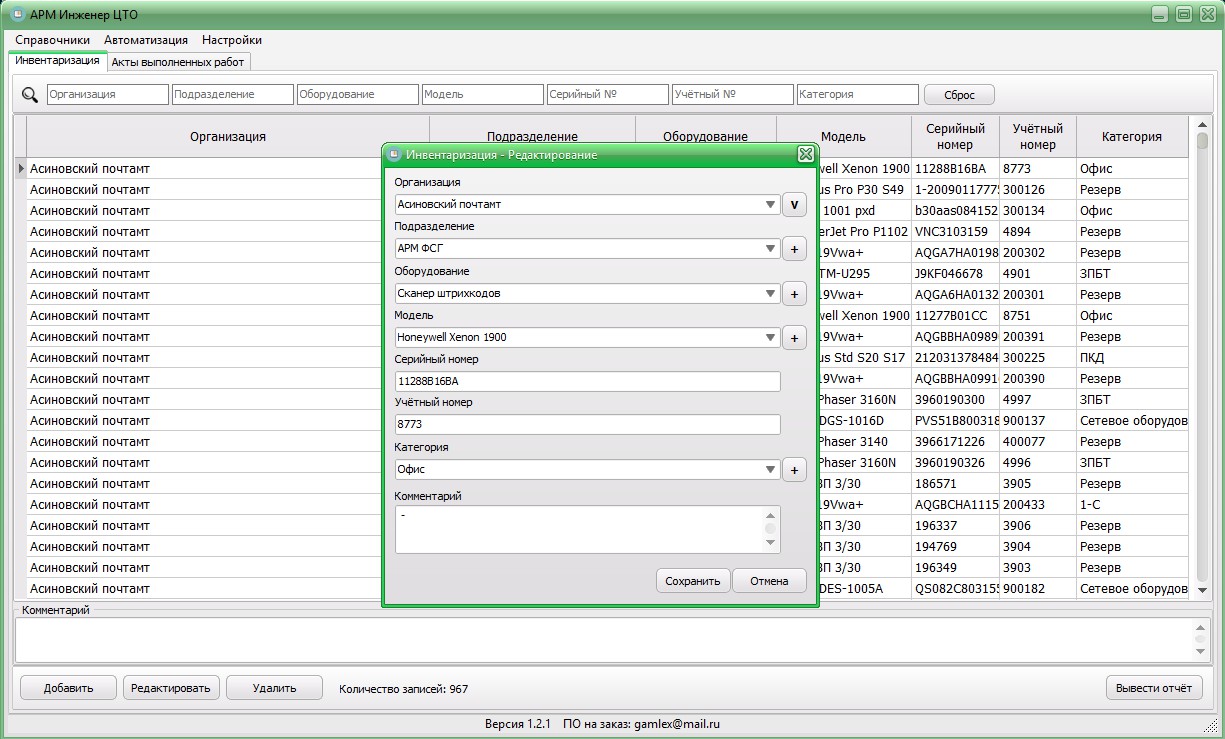The width and height of the screenshot is (1225, 739).
Task: Click the Категория column header
Action: point(1132,137)
